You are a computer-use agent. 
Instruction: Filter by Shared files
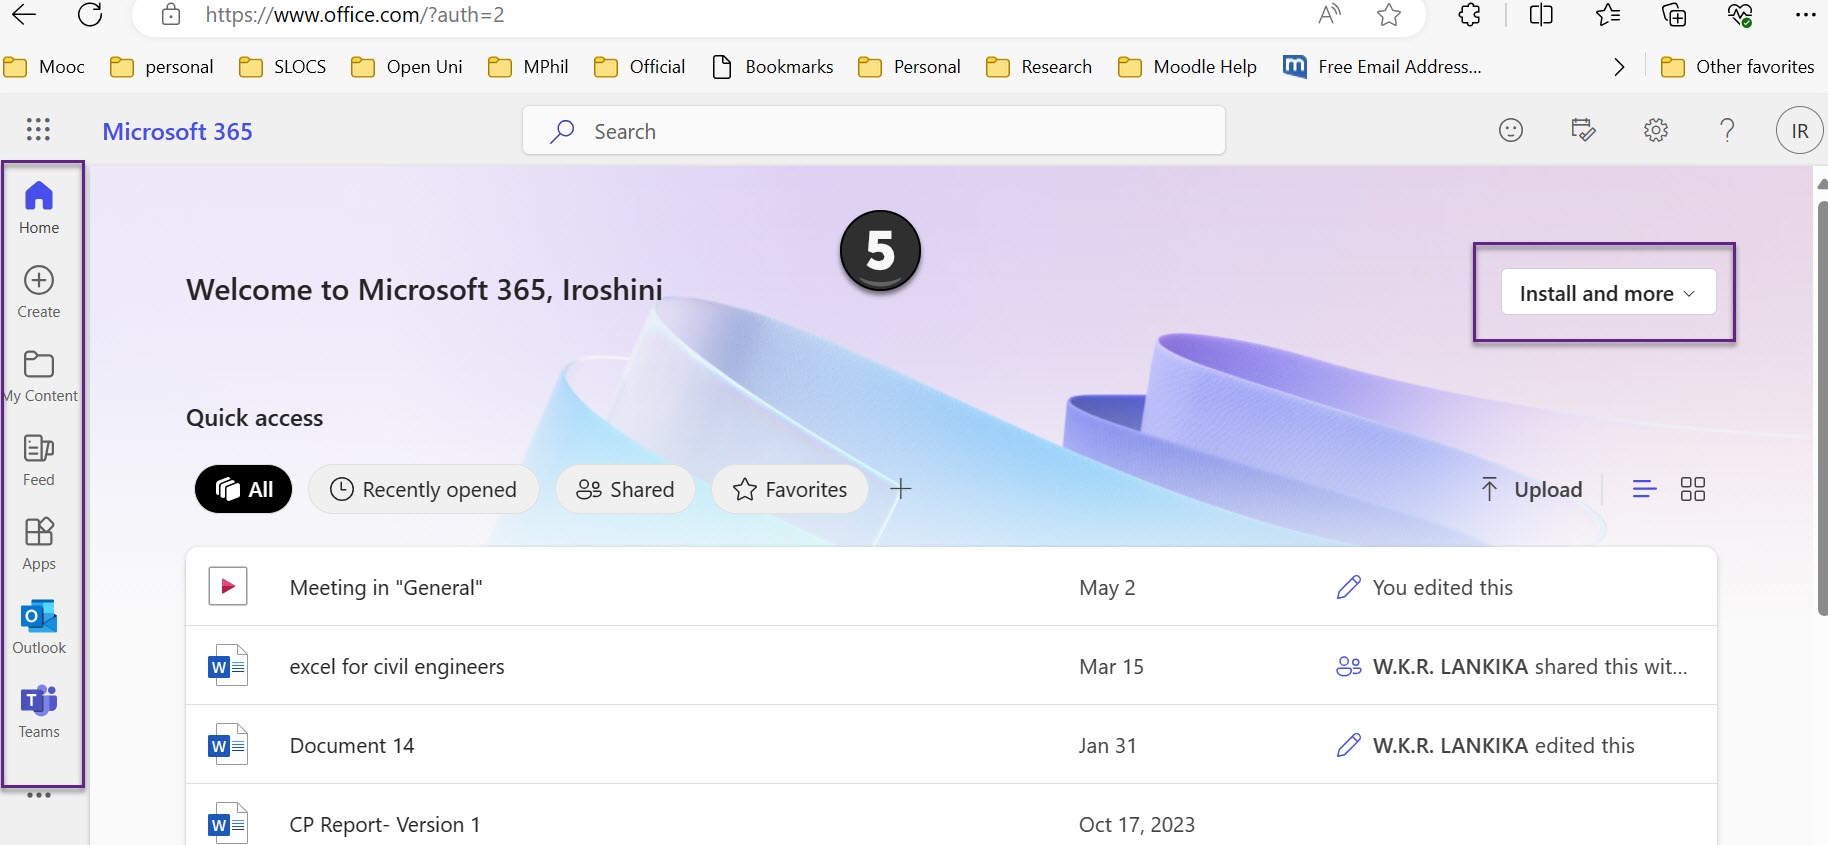(625, 489)
